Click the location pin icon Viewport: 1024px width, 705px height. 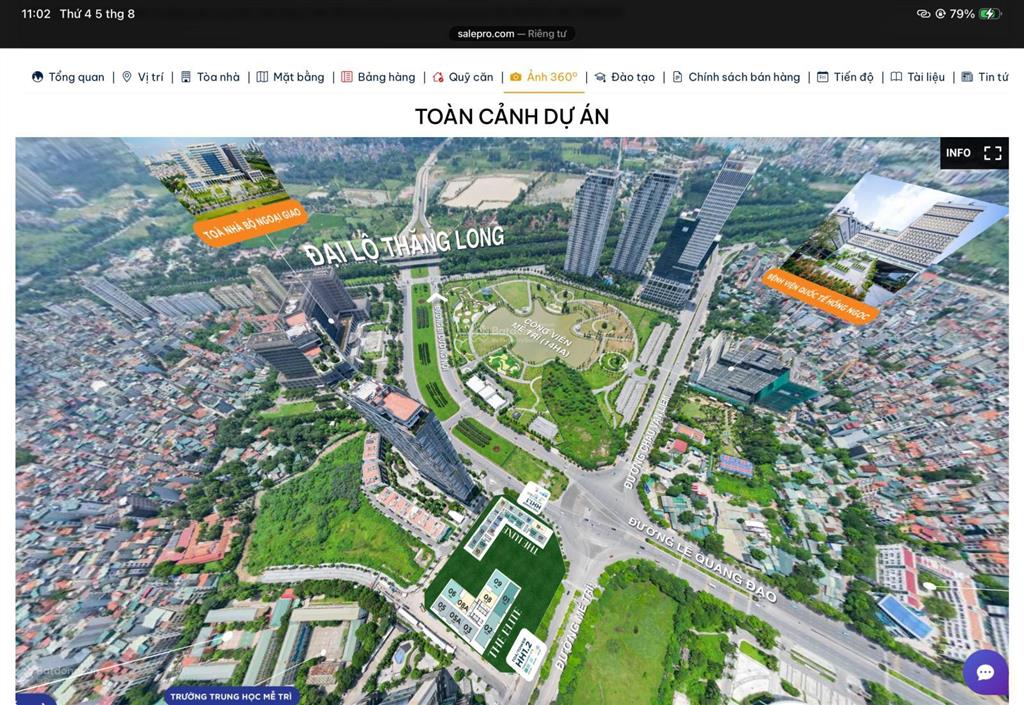coord(127,77)
